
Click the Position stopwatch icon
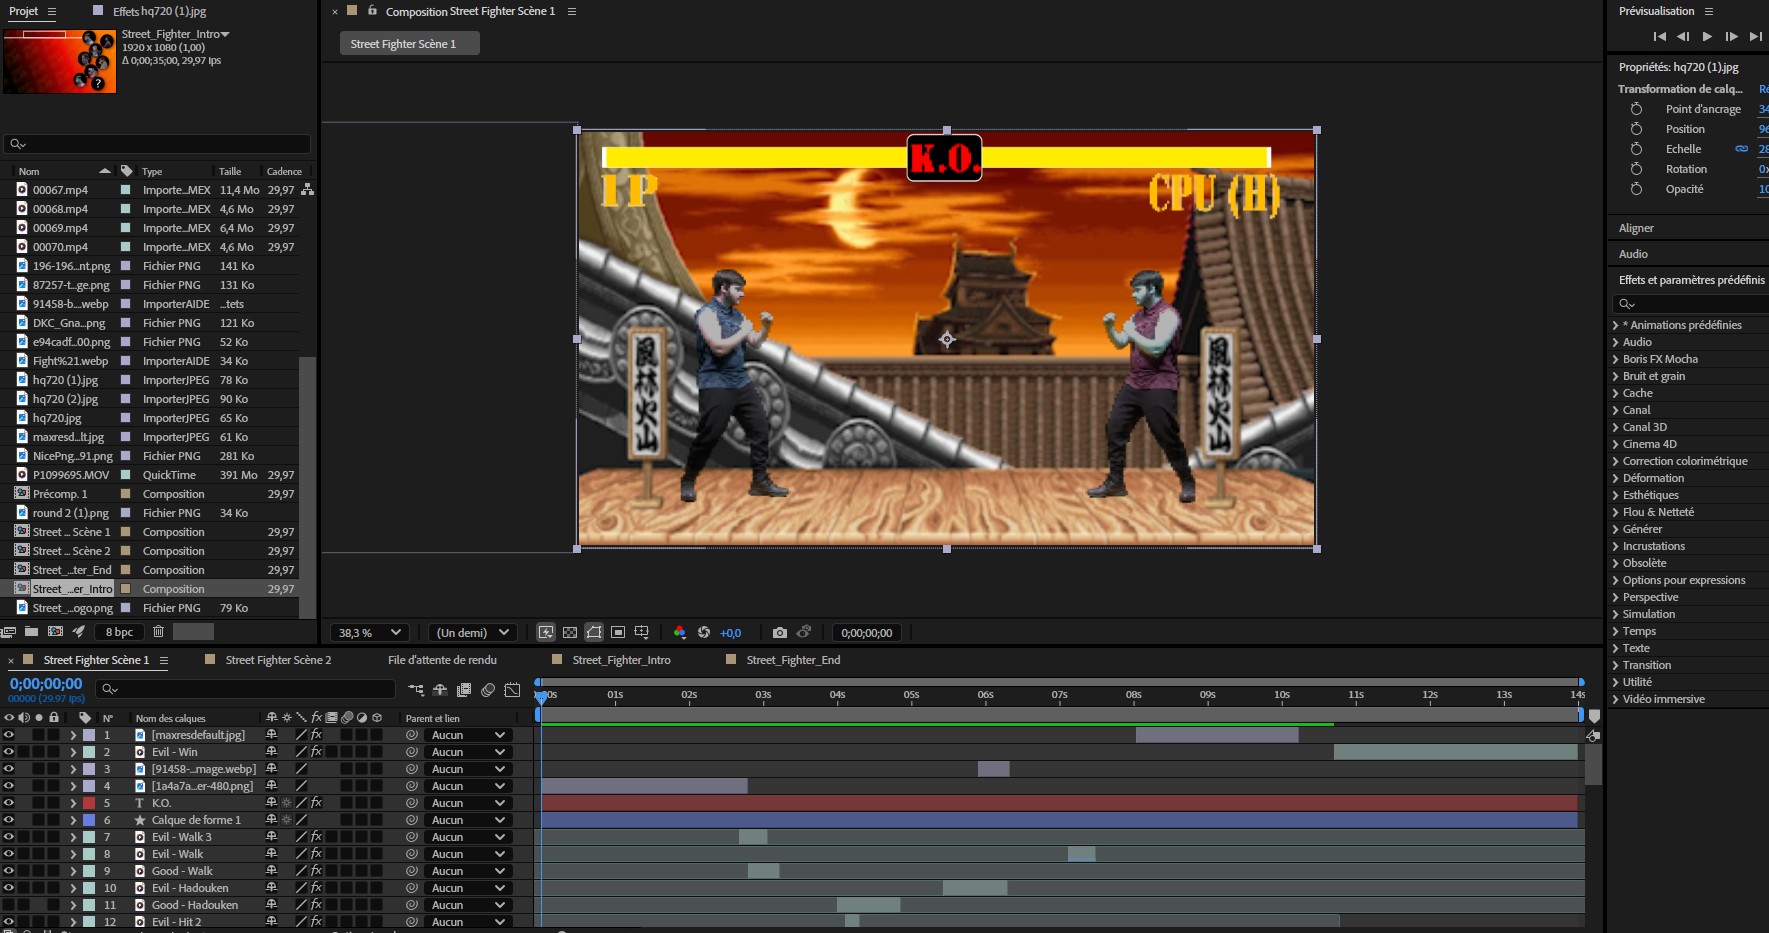(1636, 129)
